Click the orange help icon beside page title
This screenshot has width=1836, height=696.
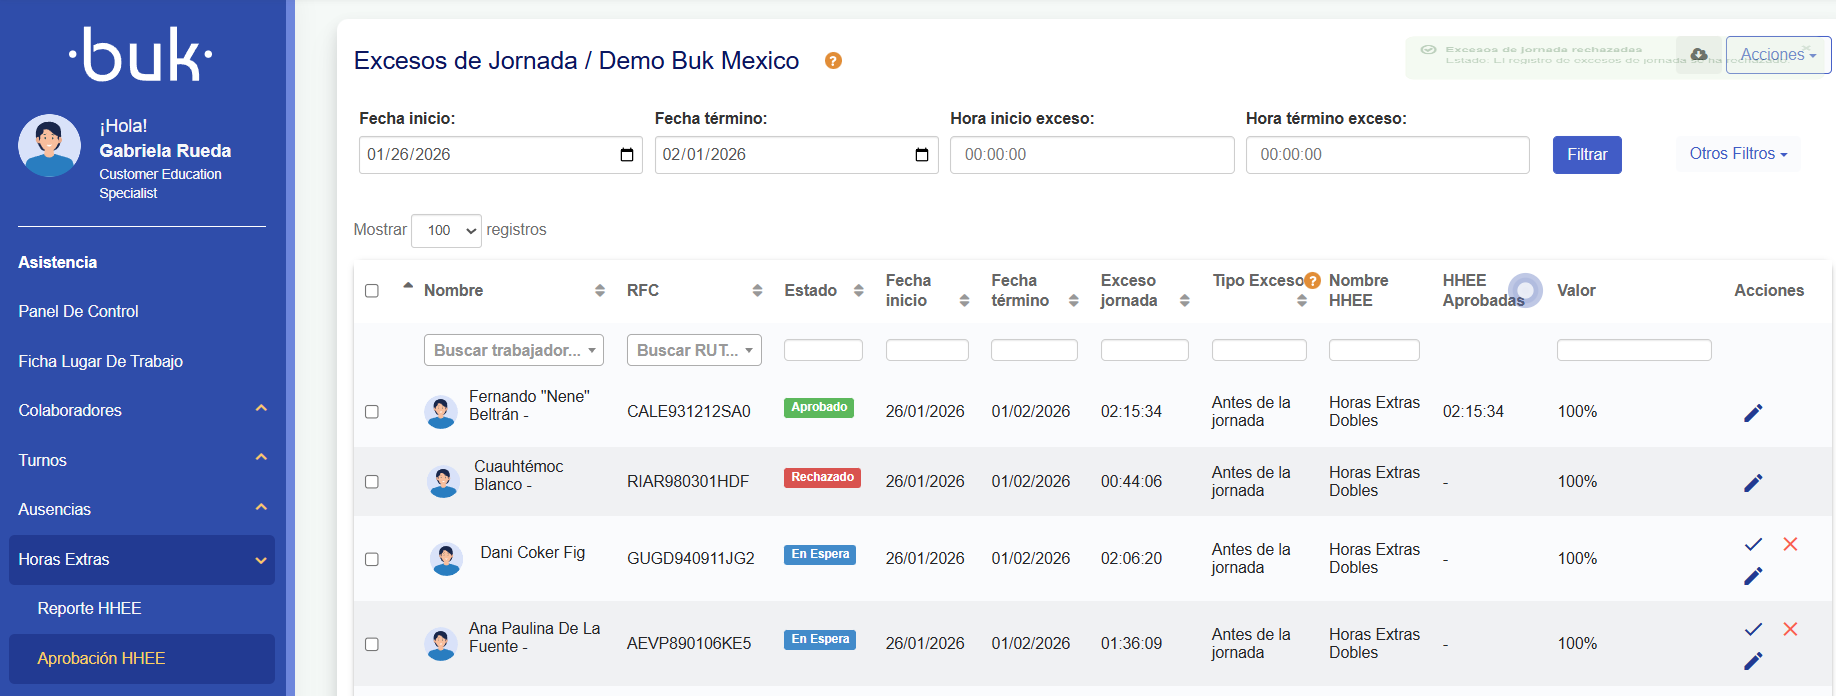(x=833, y=61)
